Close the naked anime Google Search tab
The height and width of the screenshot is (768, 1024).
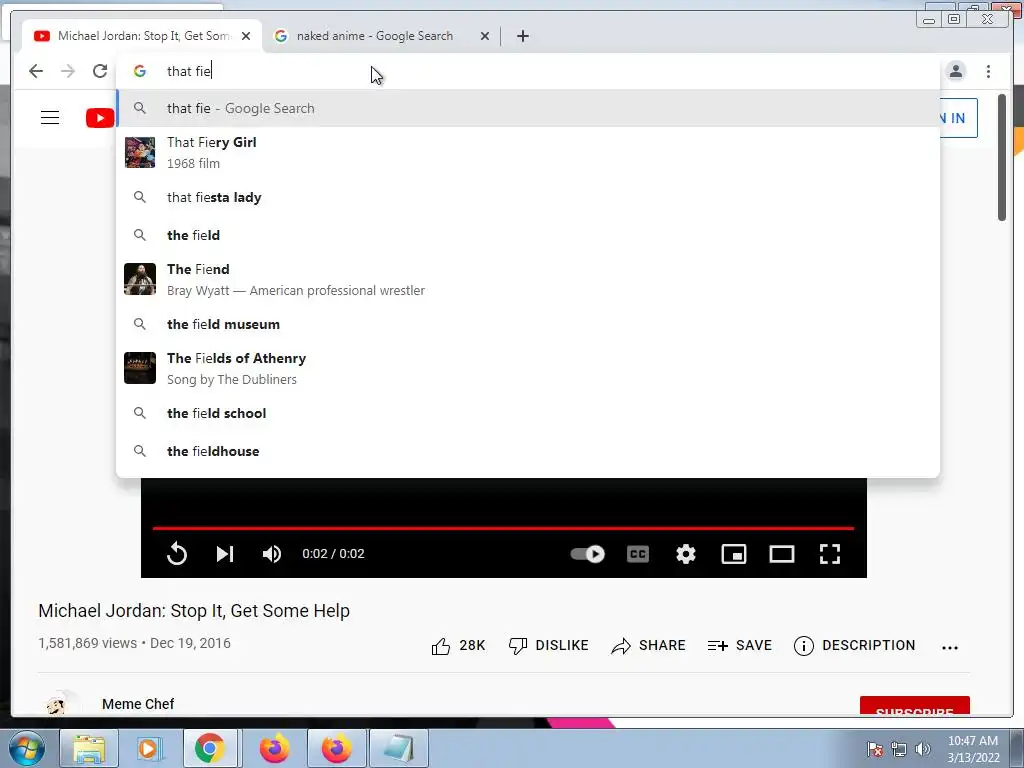pos(485,36)
